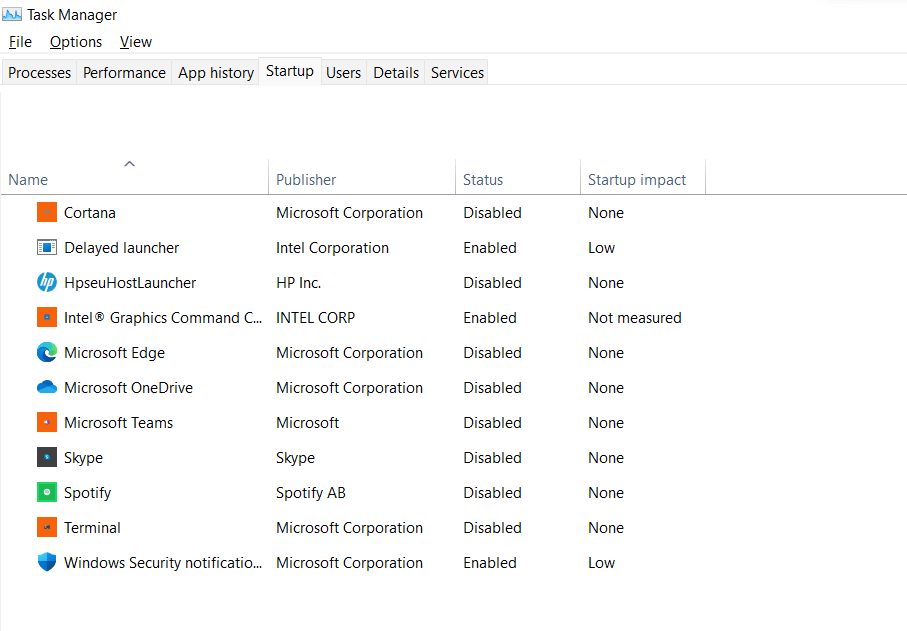Select the Windows Security notificatio... name
Image resolution: width=907 pixels, height=631 pixels.
pyautogui.click(x=163, y=563)
